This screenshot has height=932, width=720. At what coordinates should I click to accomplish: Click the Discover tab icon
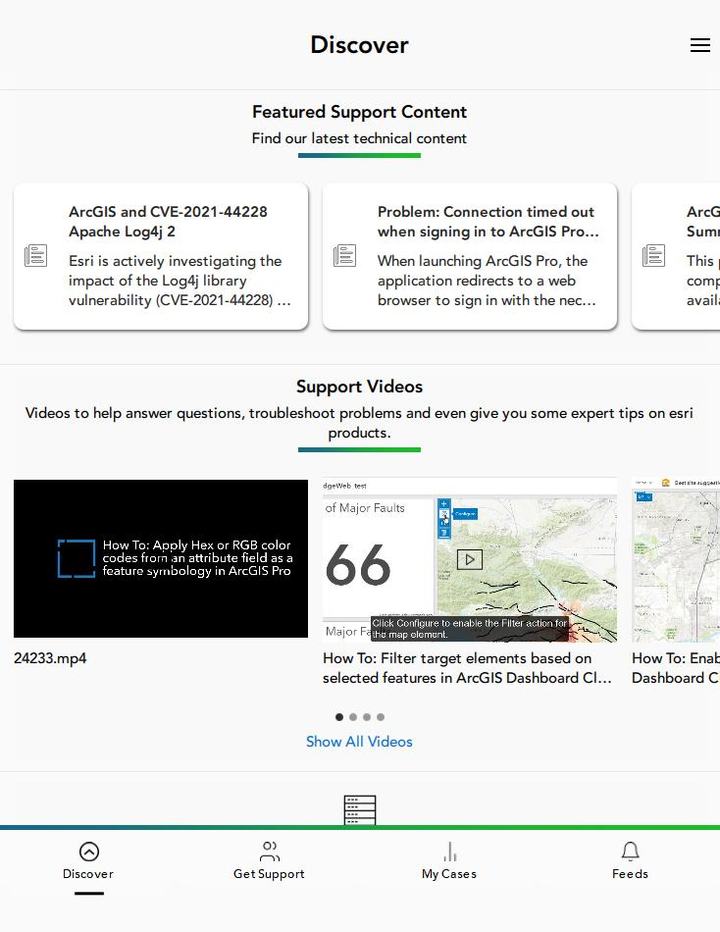pyautogui.click(x=89, y=851)
